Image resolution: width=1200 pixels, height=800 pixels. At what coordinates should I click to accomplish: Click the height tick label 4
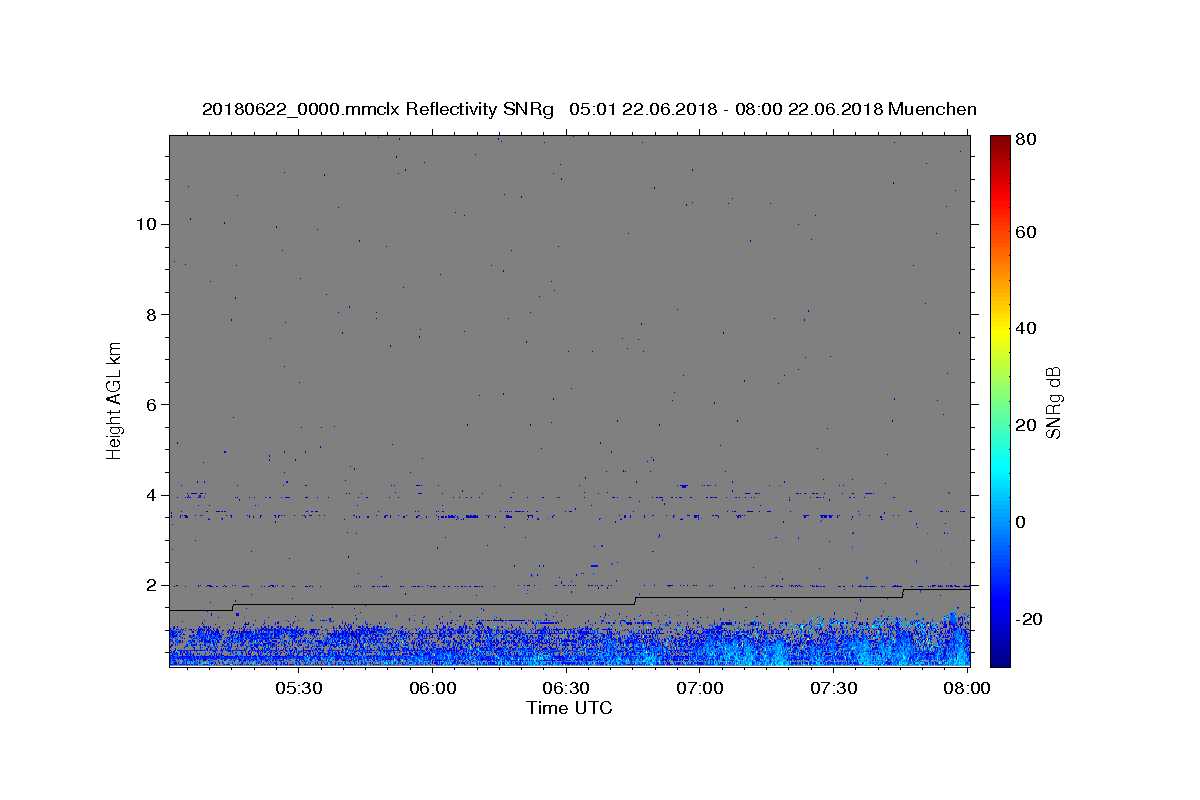[x=151, y=495]
